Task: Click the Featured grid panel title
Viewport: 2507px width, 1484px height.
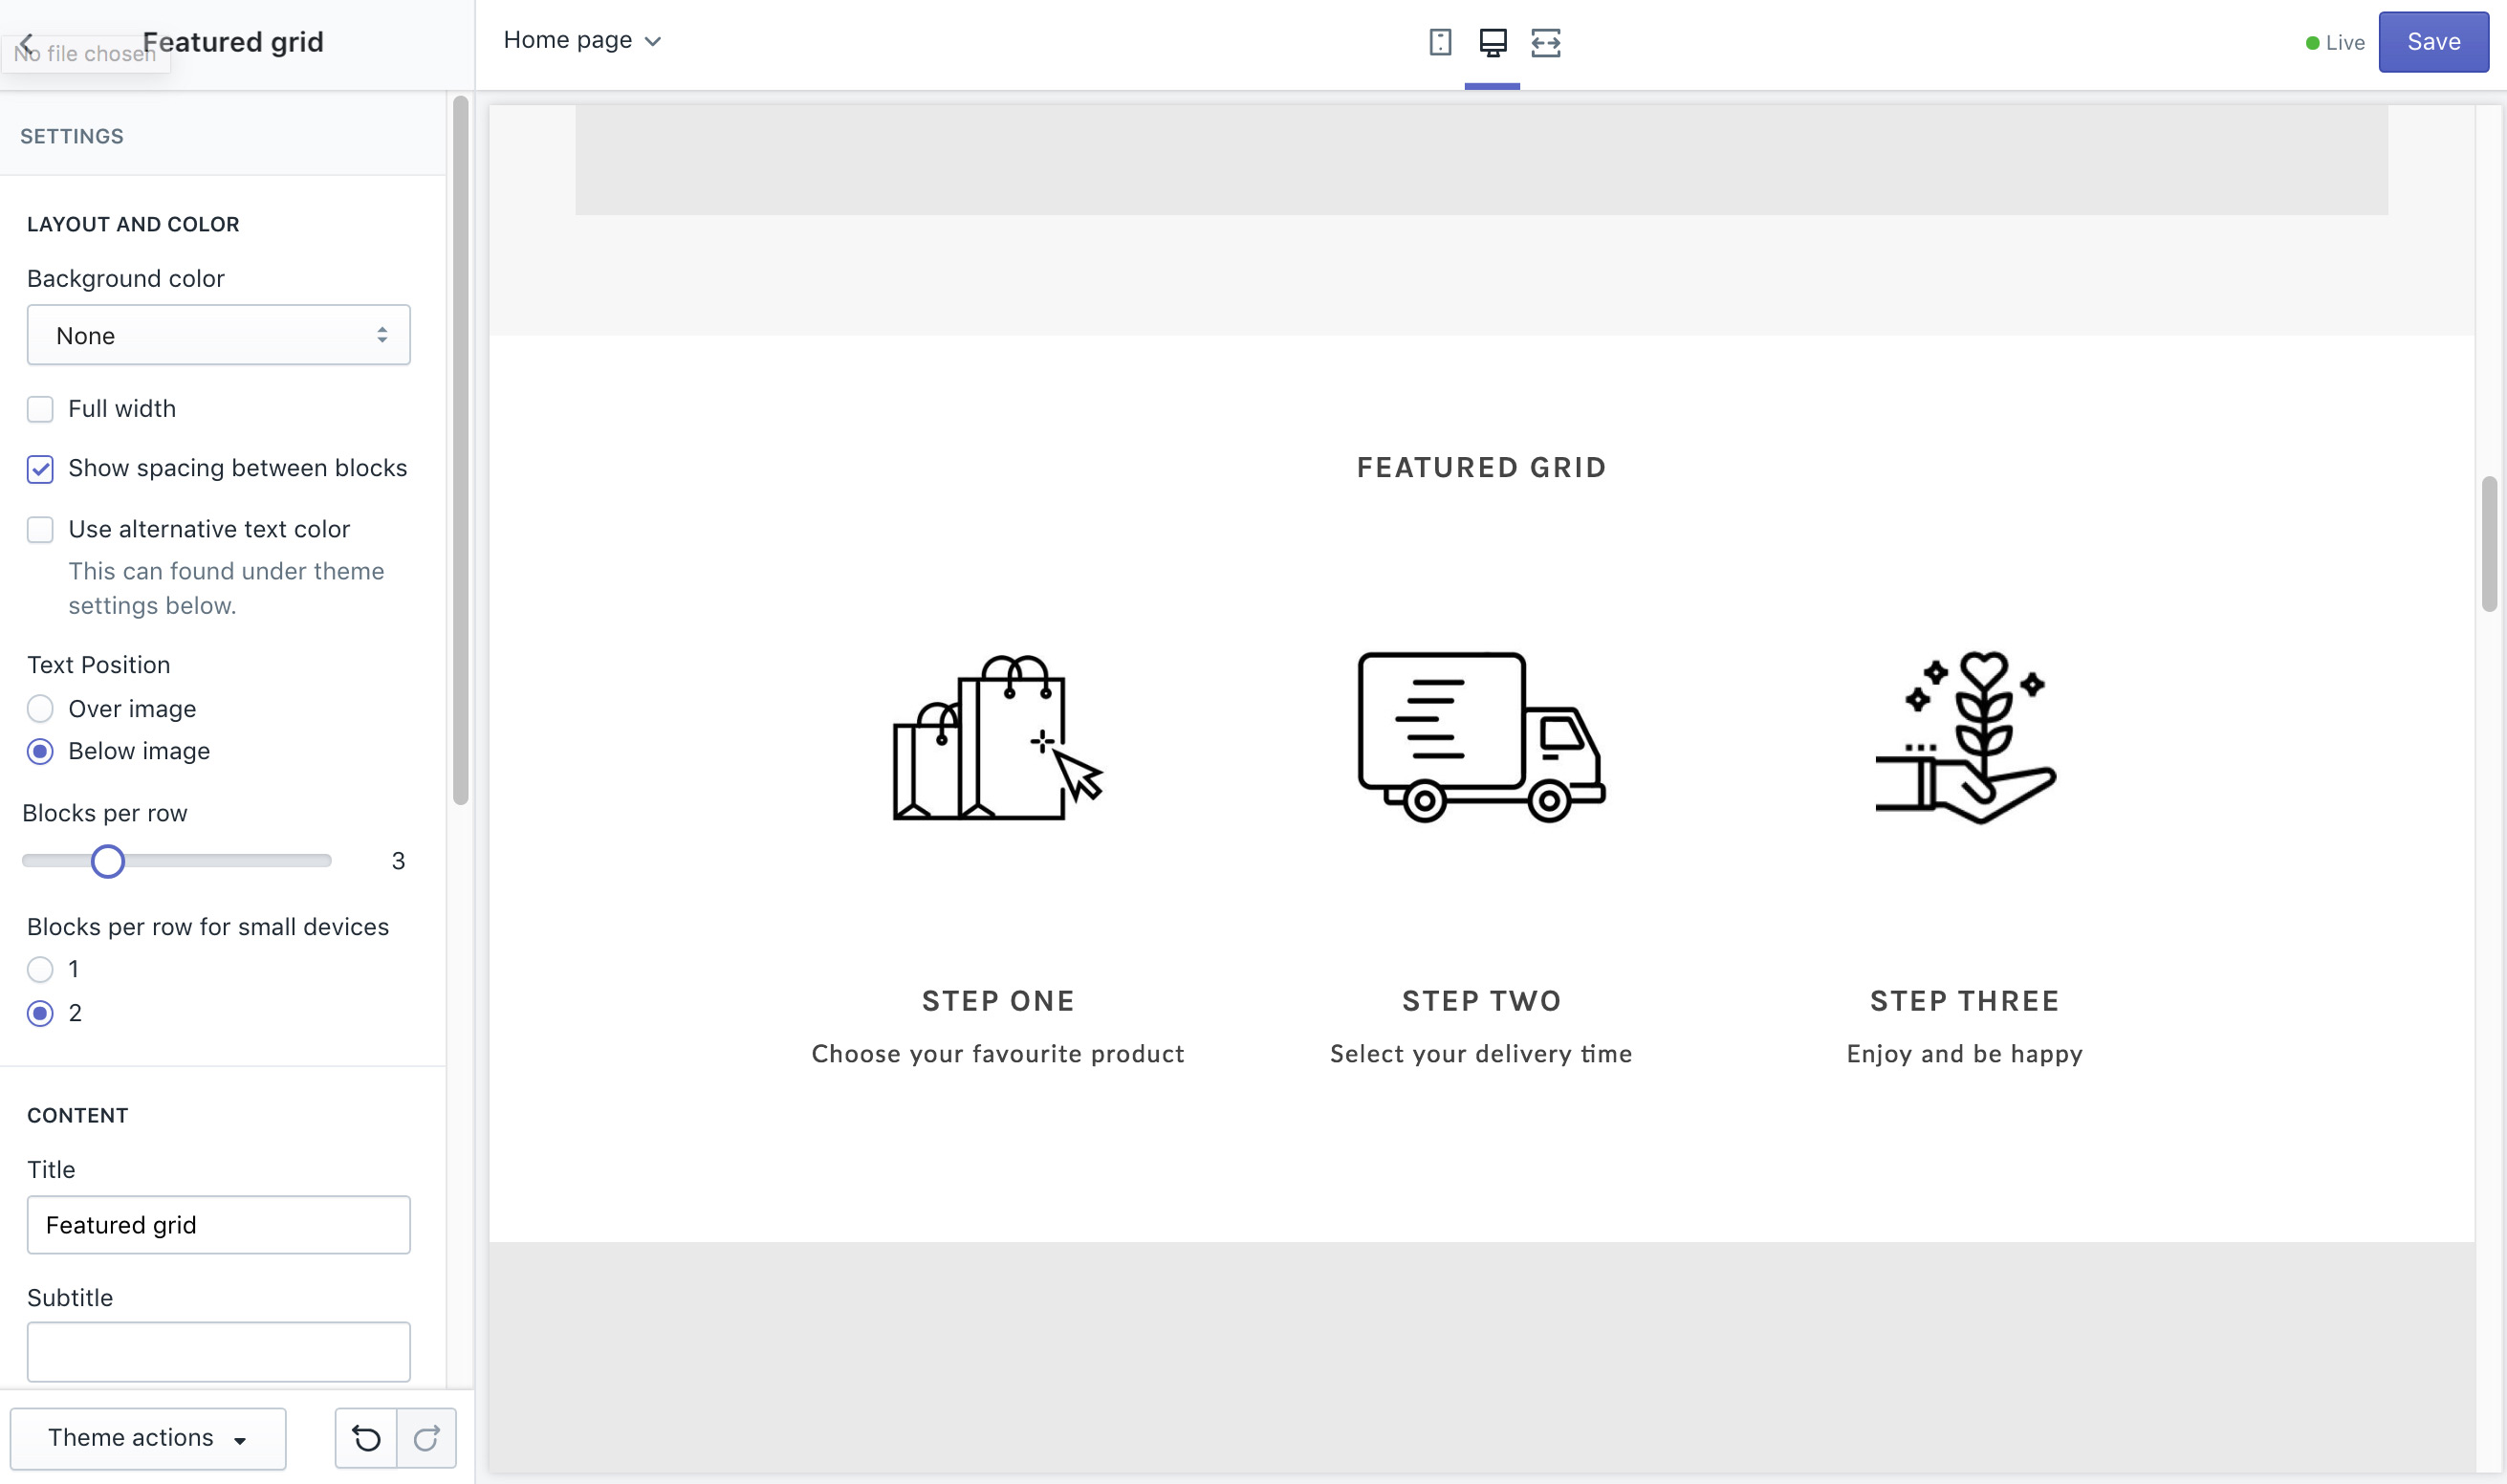Action: click(x=233, y=42)
